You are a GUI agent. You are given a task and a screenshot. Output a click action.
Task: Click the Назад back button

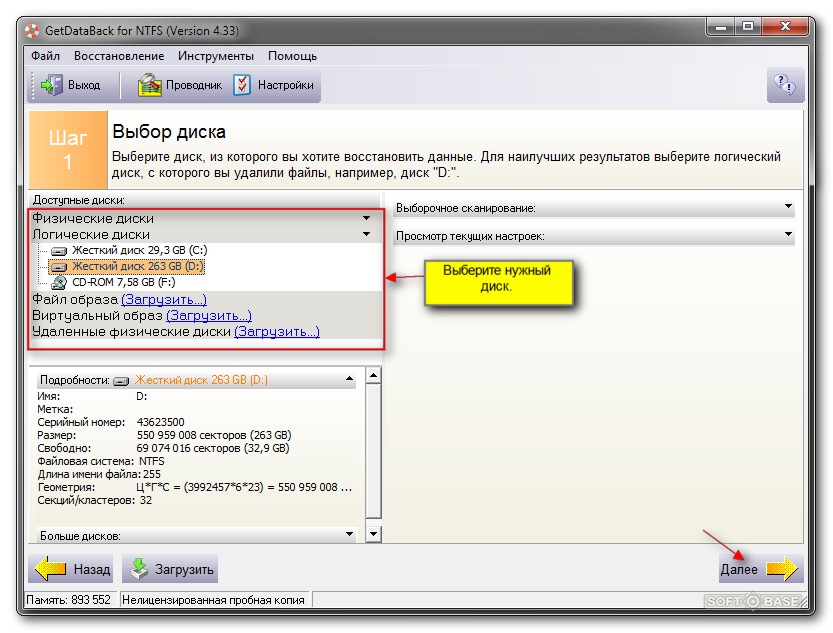71,569
